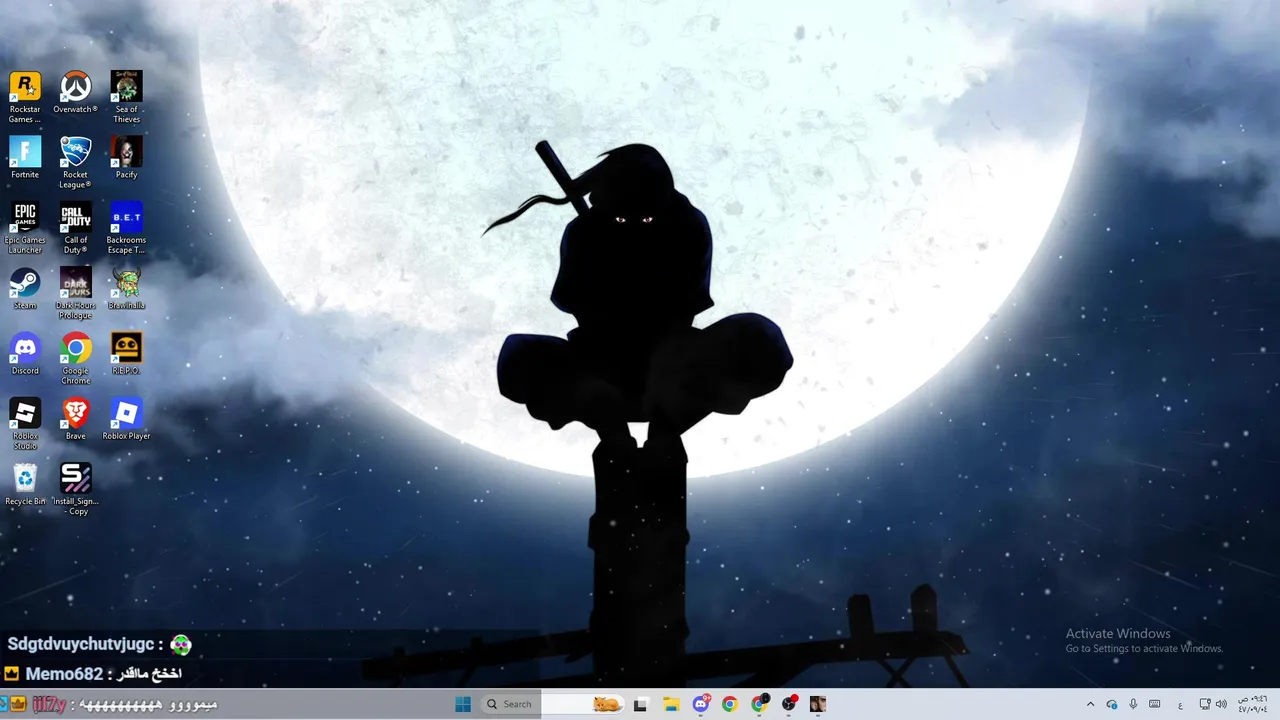Screen dimensions: 1280x720
Task: Switch to Discord in the taskbar
Action: click(701, 704)
